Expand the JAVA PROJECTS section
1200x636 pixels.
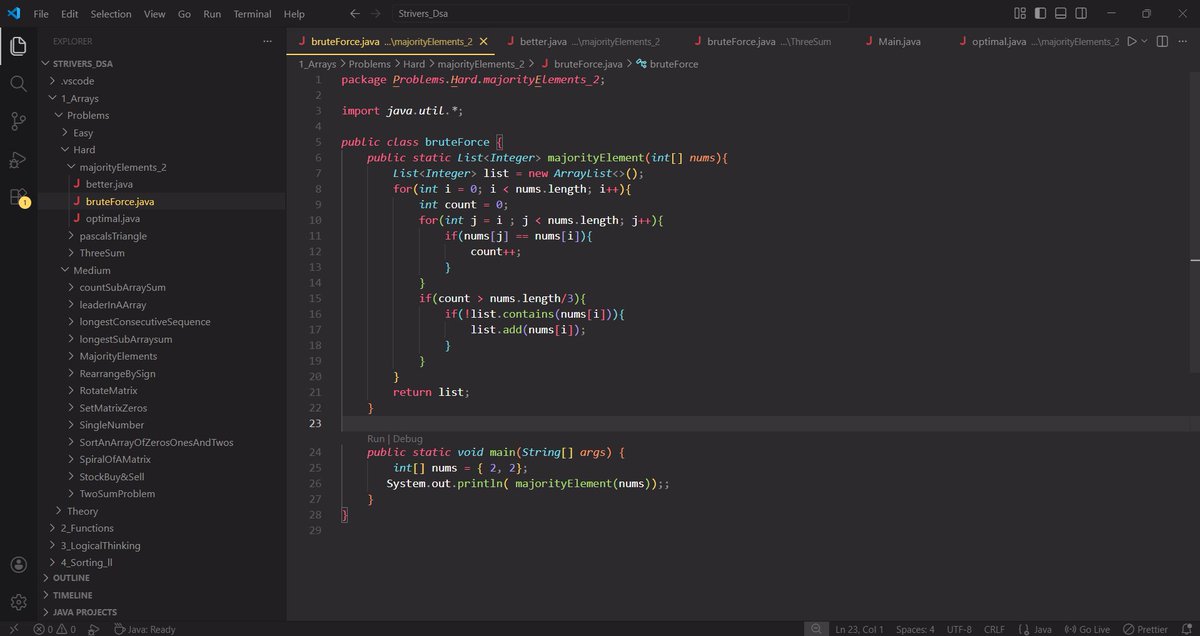pyautogui.click(x=84, y=612)
